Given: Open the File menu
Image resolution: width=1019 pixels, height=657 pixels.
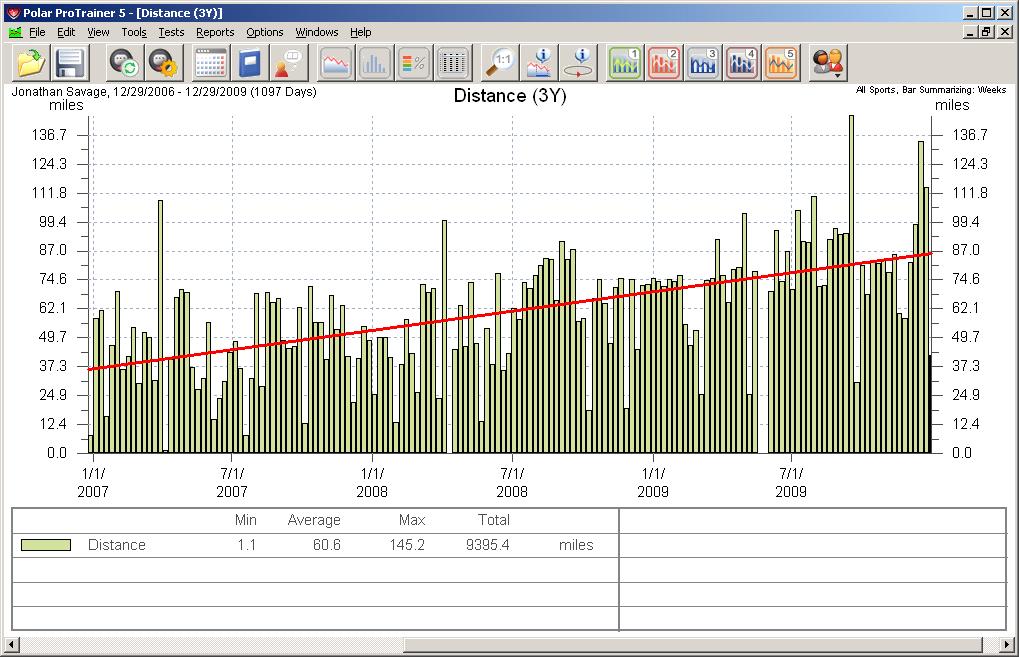Looking at the screenshot, I should tap(37, 32).
